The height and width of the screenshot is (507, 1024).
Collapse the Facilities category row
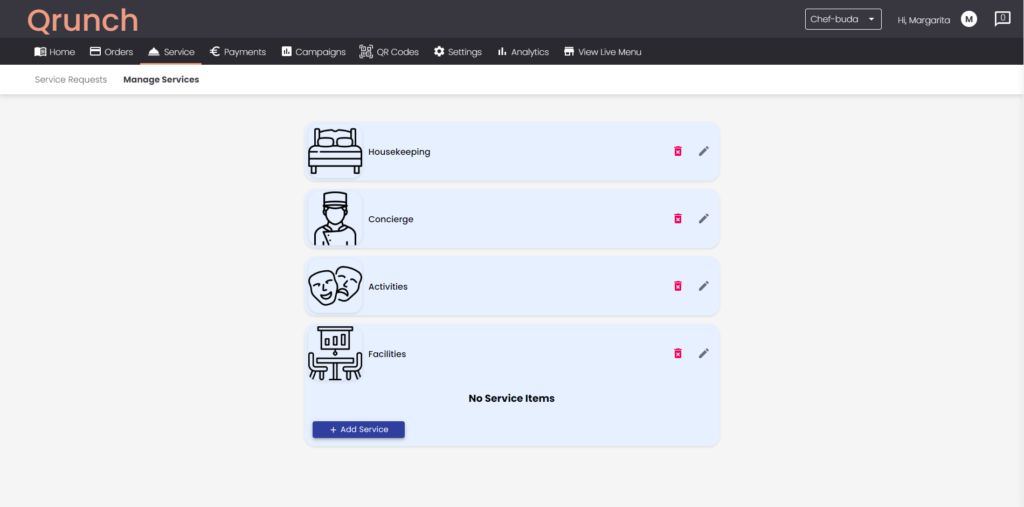pos(512,353)
